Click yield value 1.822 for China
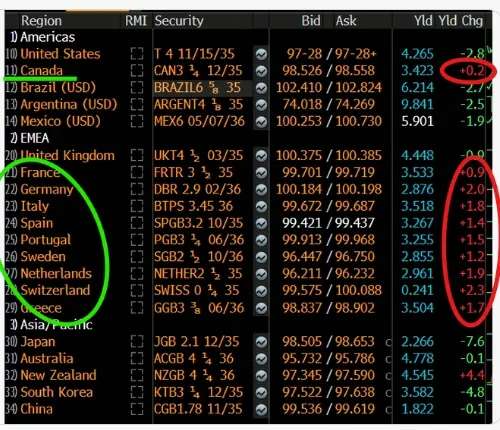The image size is (500, 430). tap(418, 409)
